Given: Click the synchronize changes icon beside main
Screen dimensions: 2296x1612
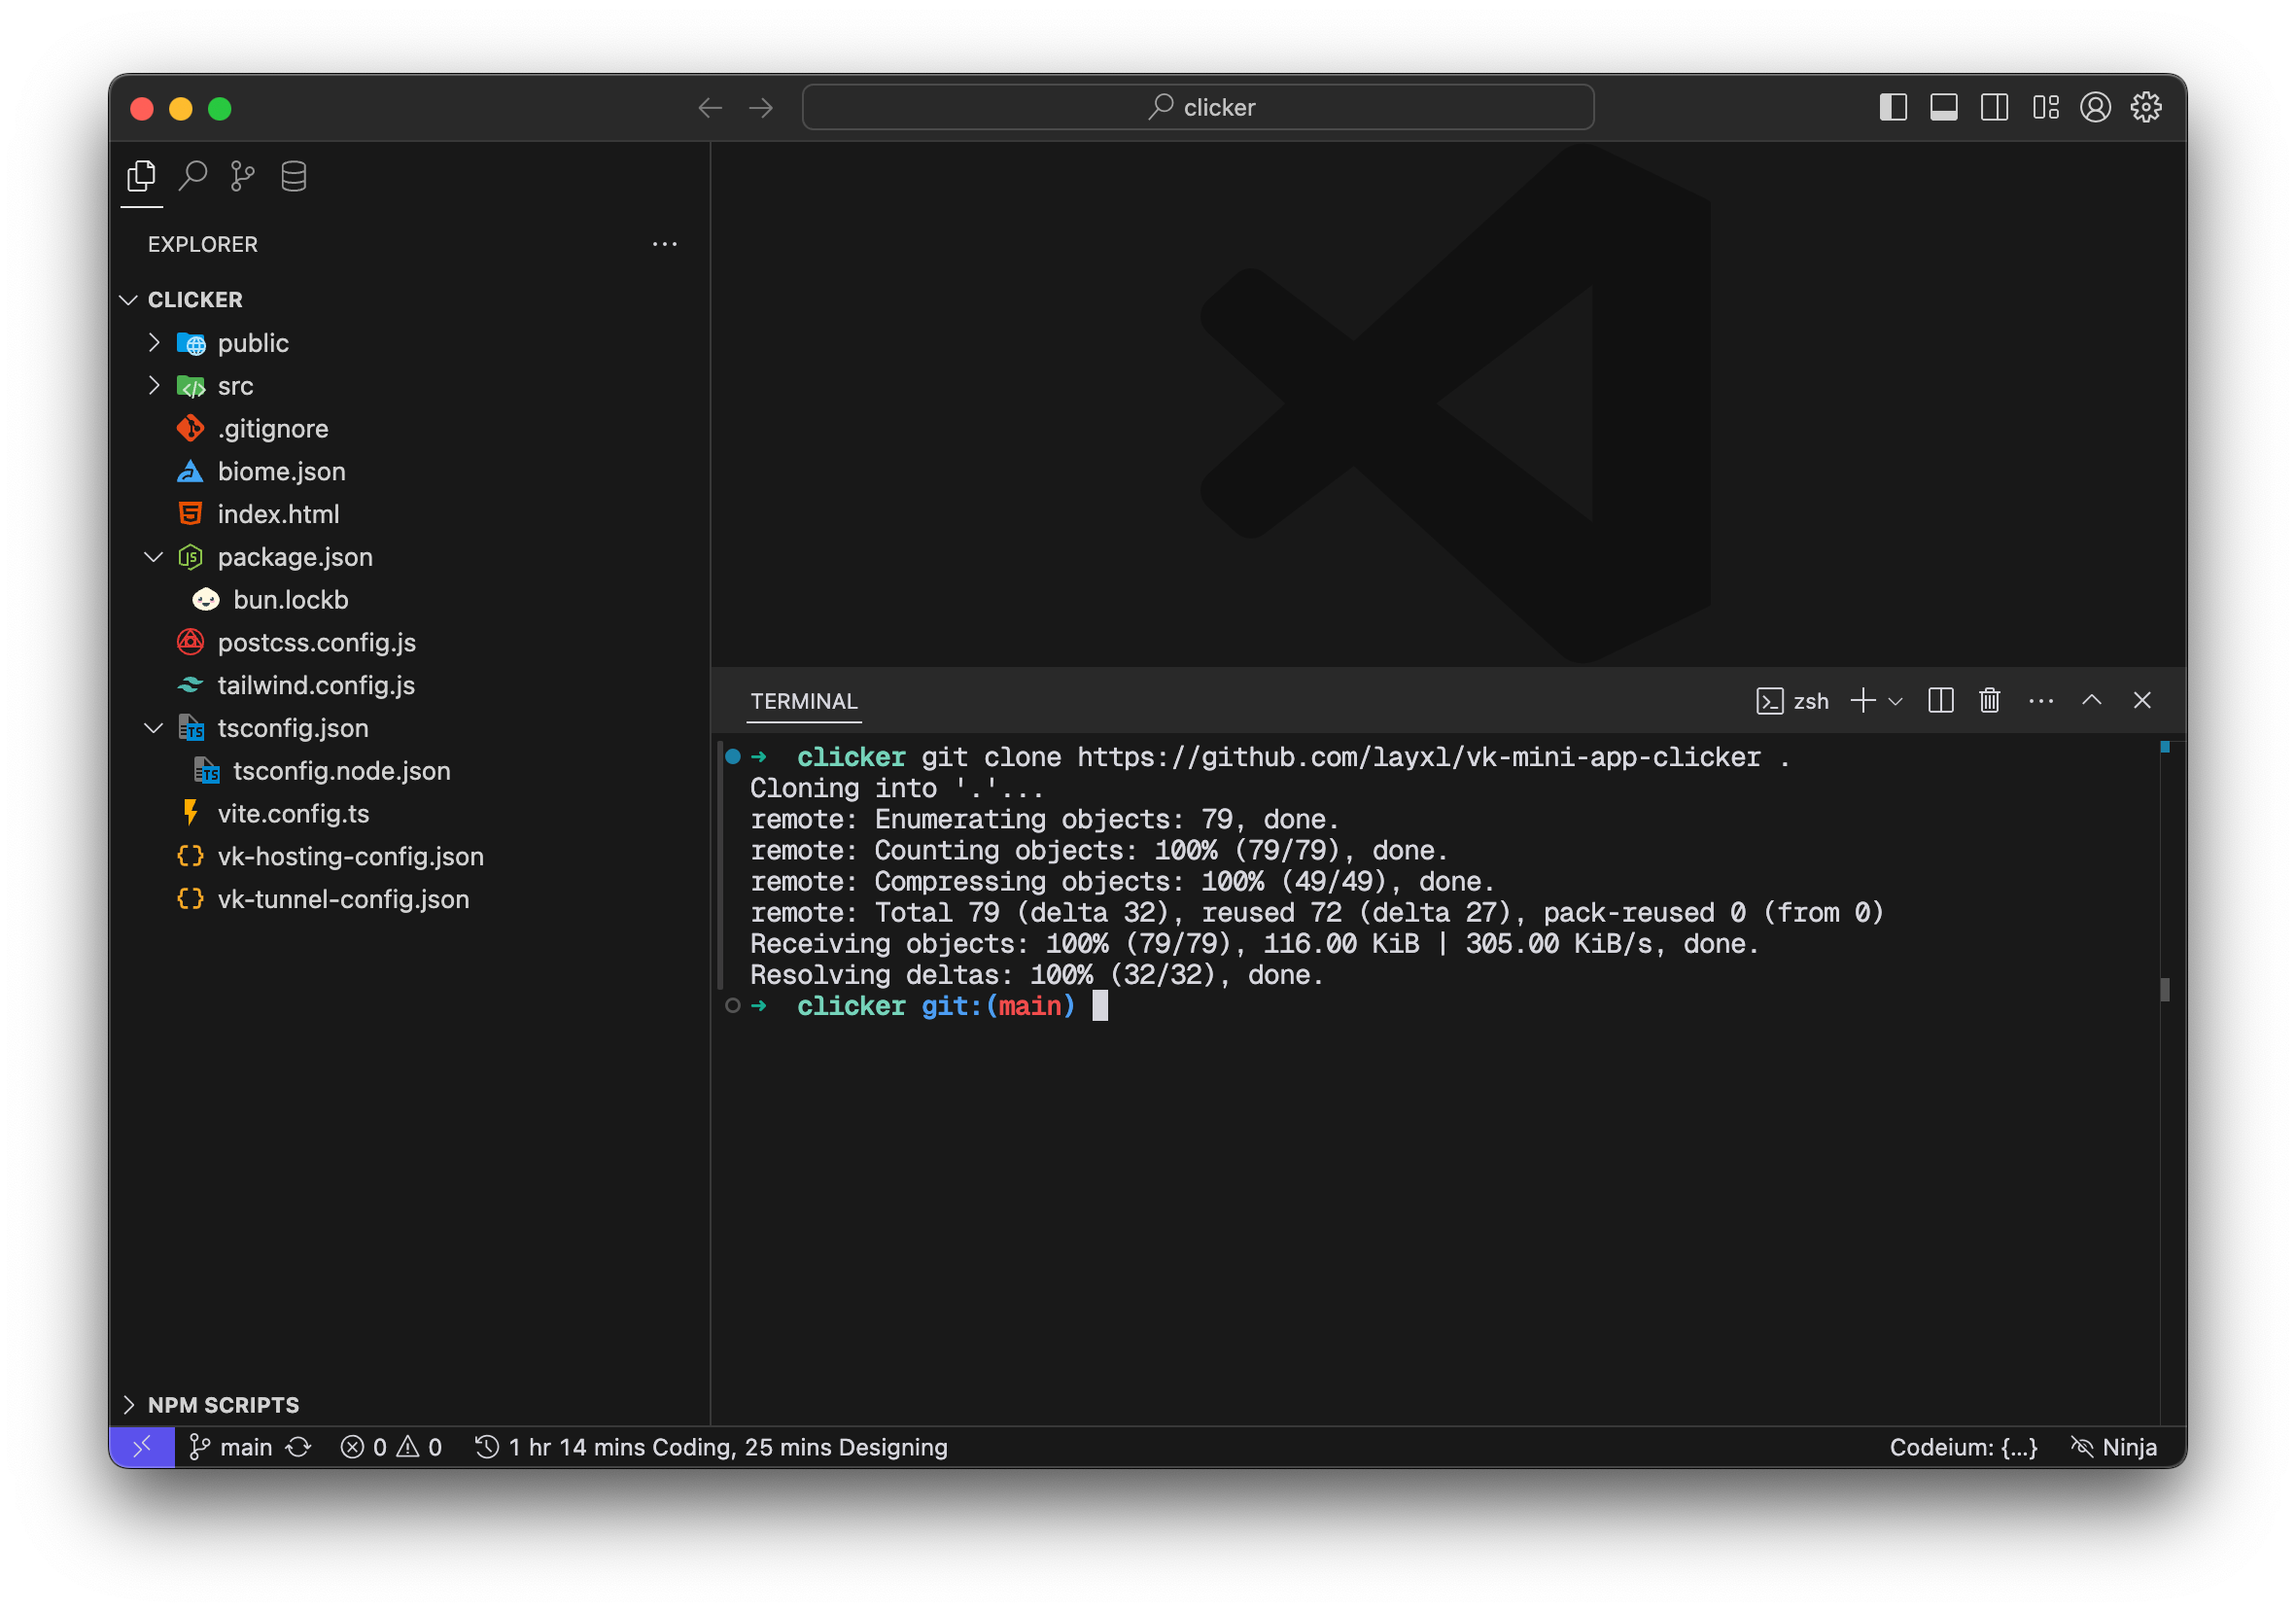Looking at the screenshot, I should pos(299,1447).
